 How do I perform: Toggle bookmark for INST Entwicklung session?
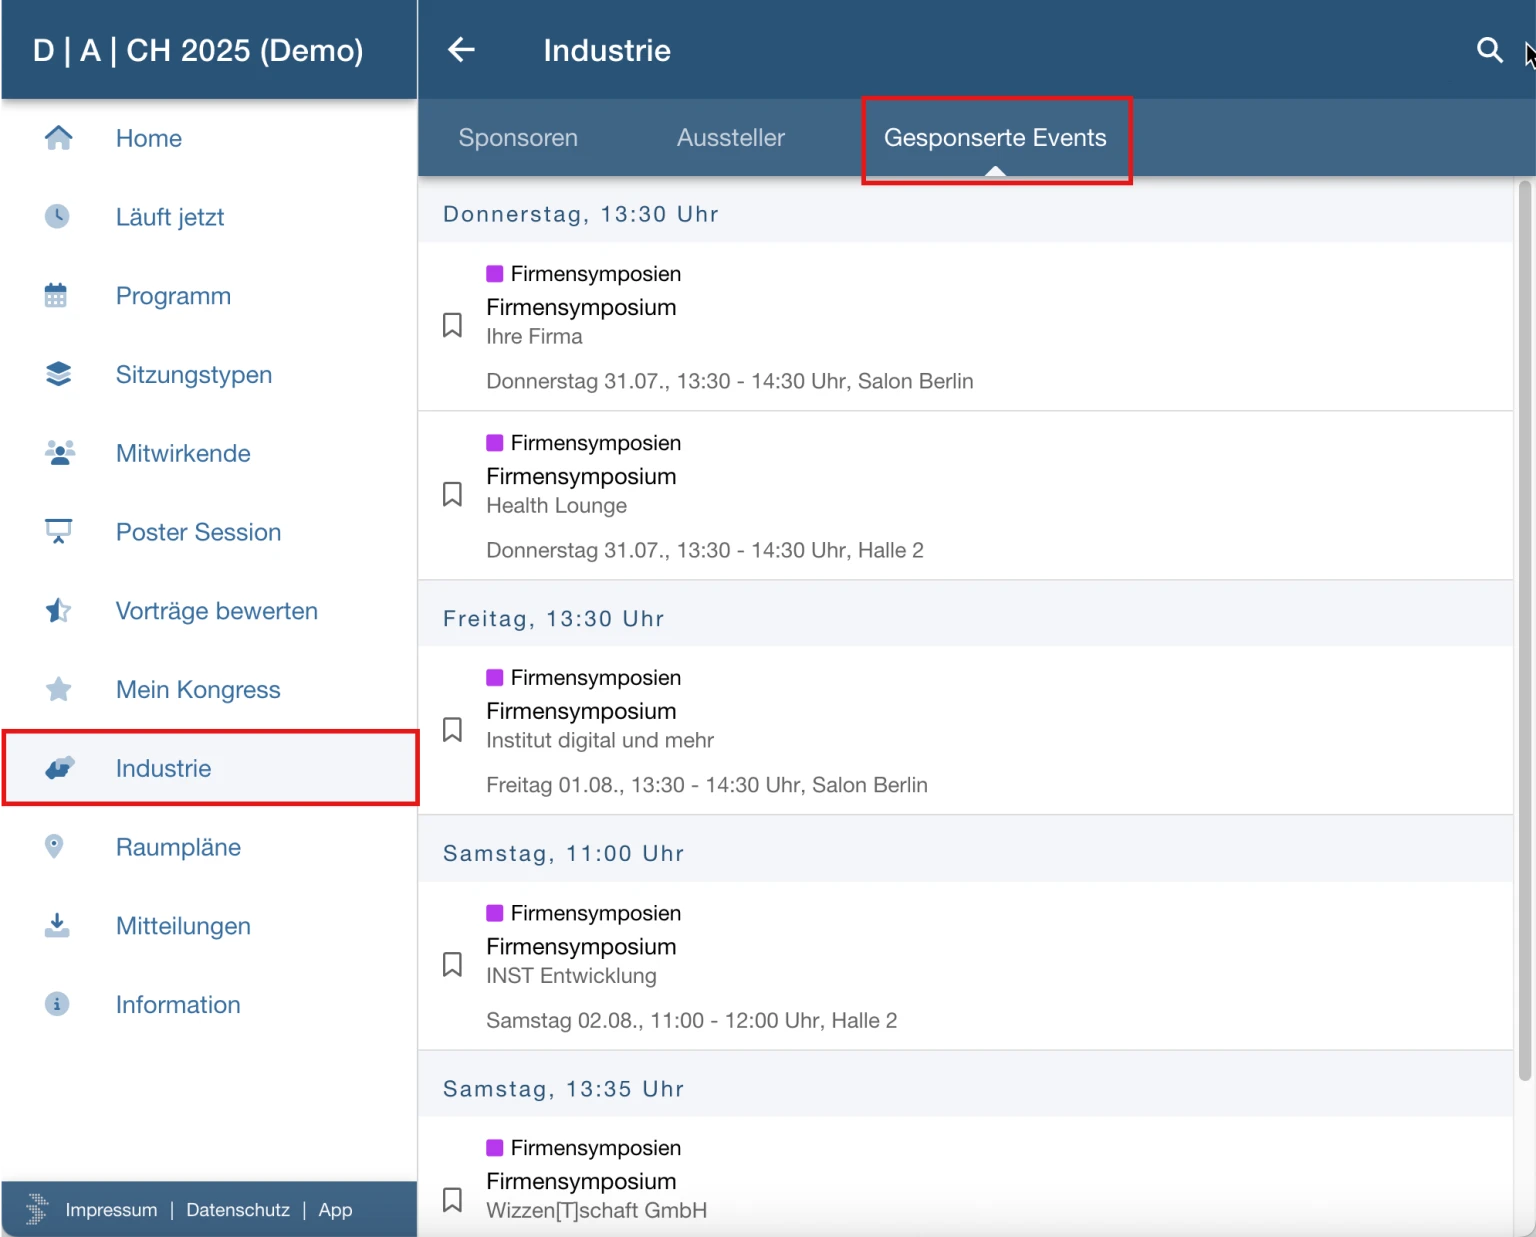tap(452, 964)
